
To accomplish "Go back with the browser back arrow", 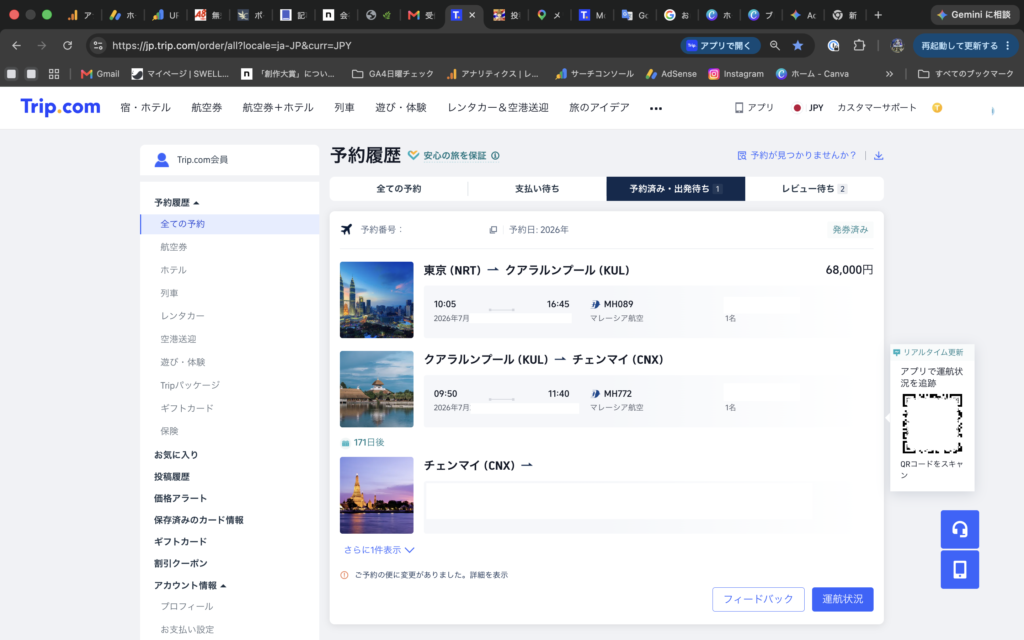I will pos(16,46).
